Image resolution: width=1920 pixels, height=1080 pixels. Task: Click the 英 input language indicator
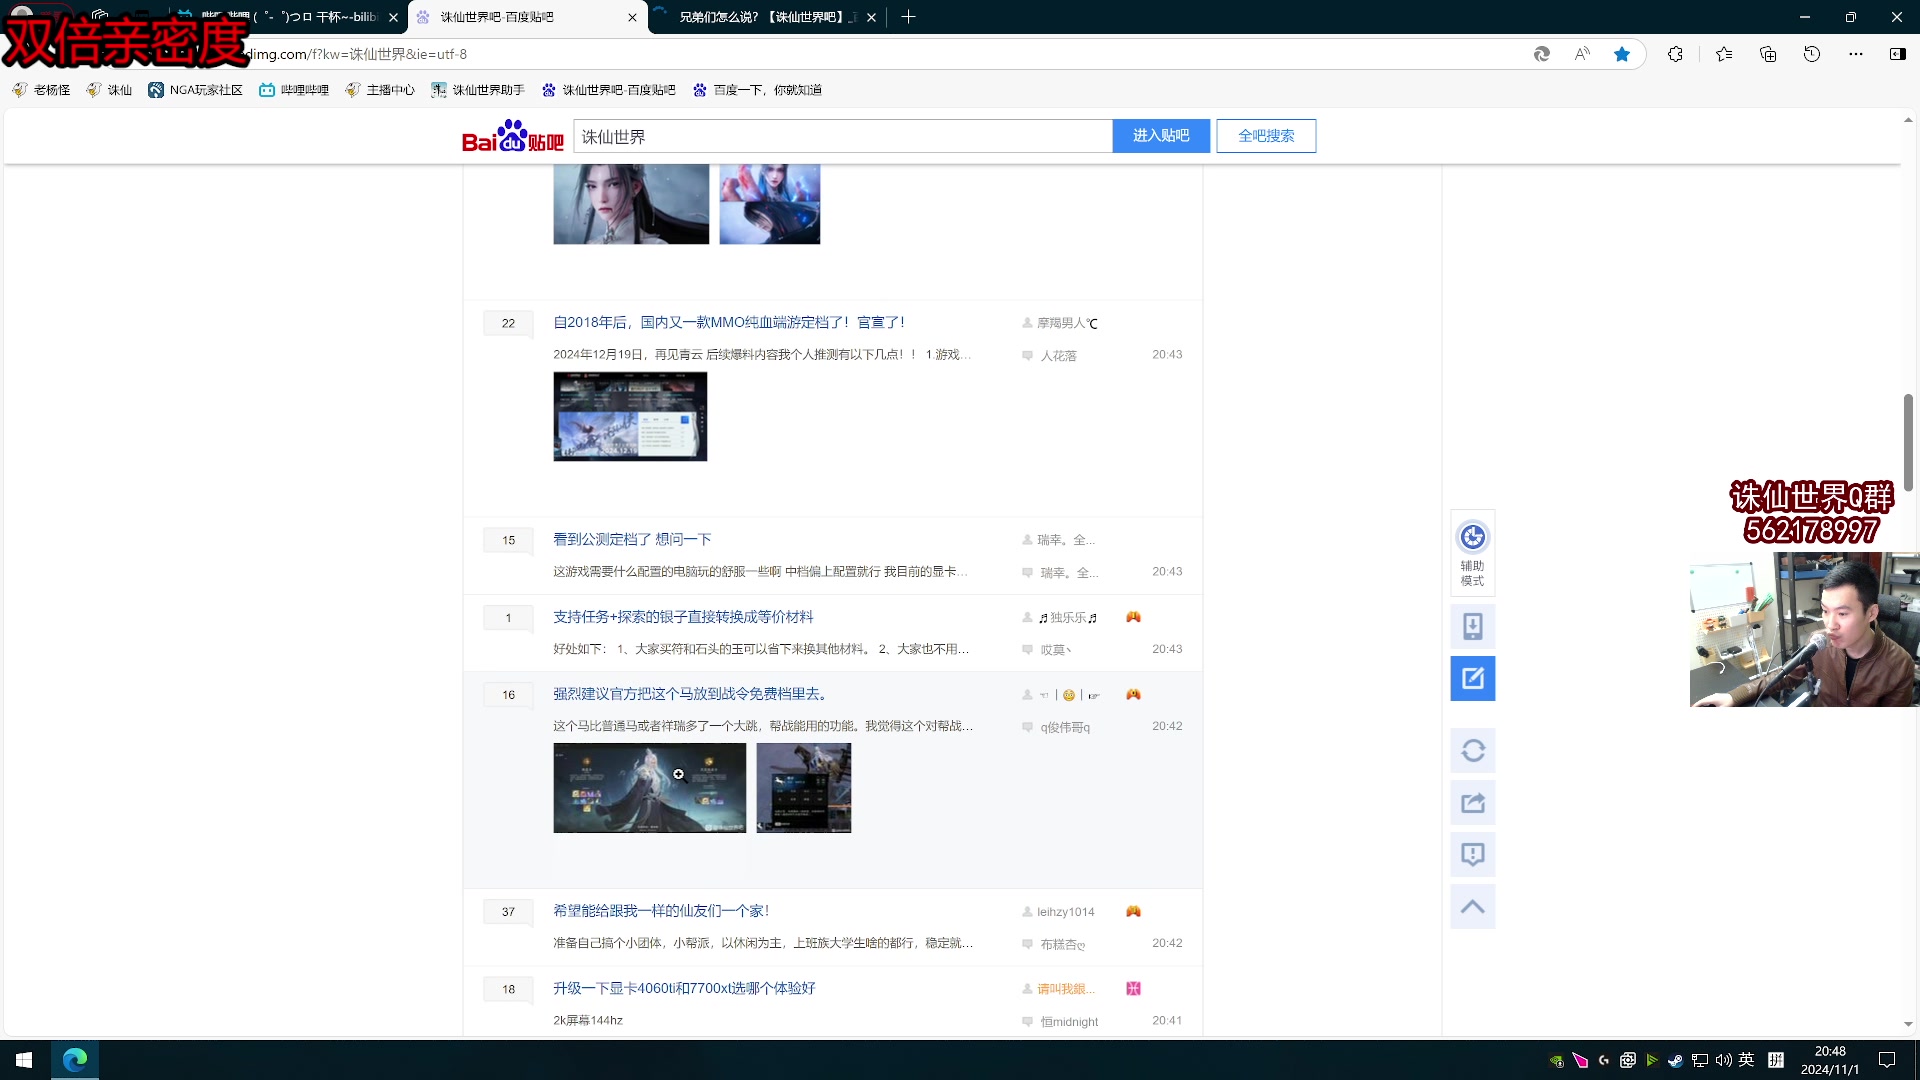1746,1060
